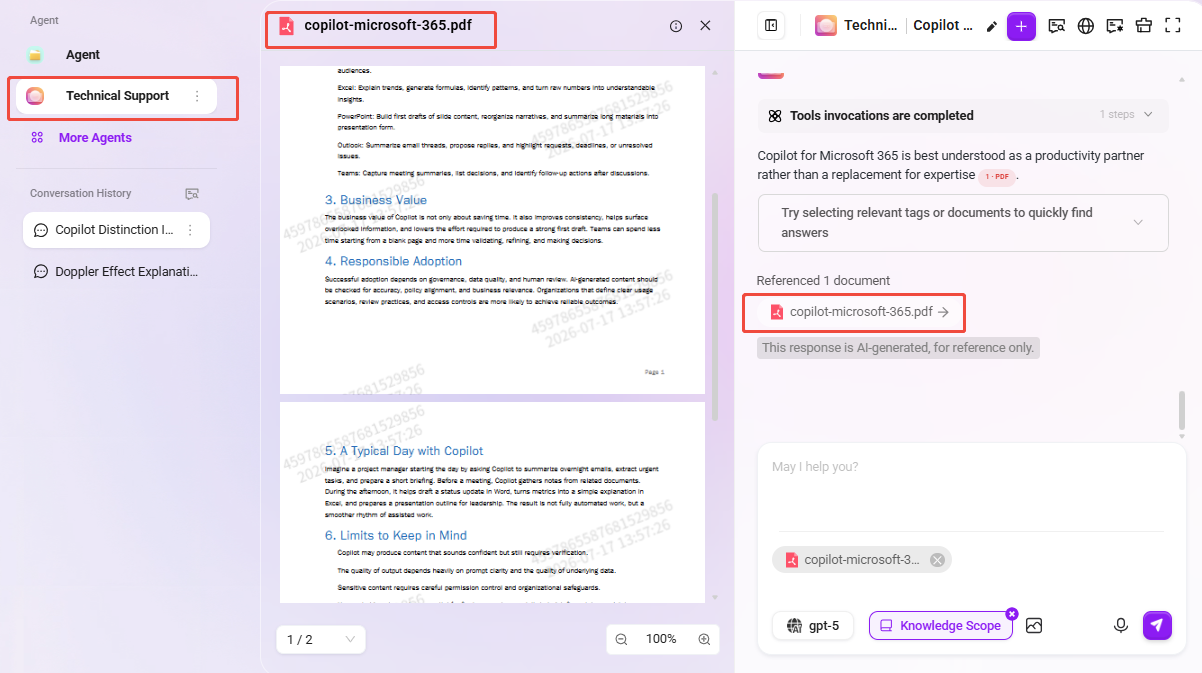This screenshot has height=673, width=1202.
Task: Zoom in the PDF document
Action: (704, 639)
